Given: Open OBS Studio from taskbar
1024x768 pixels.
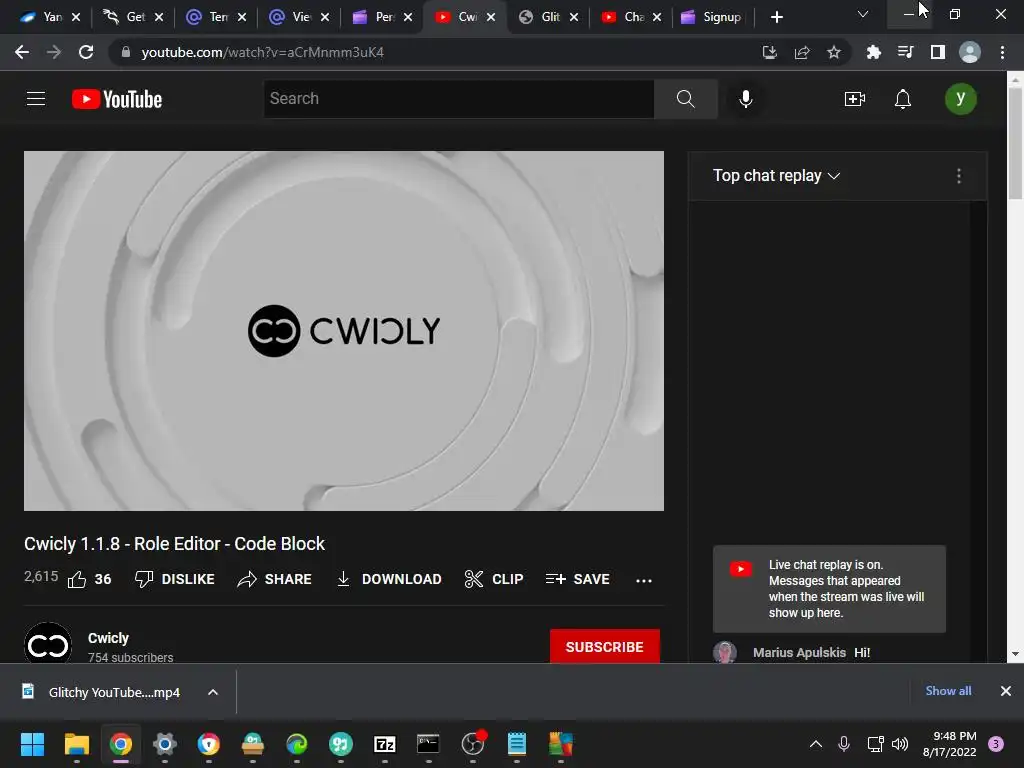Looking at the screenshot, I should 473,744.
